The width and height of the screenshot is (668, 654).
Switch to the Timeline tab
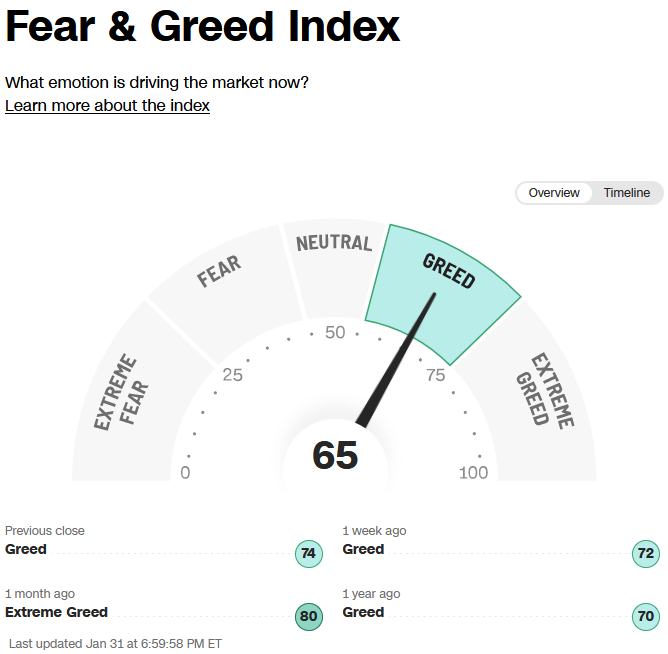[x=627, y=193]
